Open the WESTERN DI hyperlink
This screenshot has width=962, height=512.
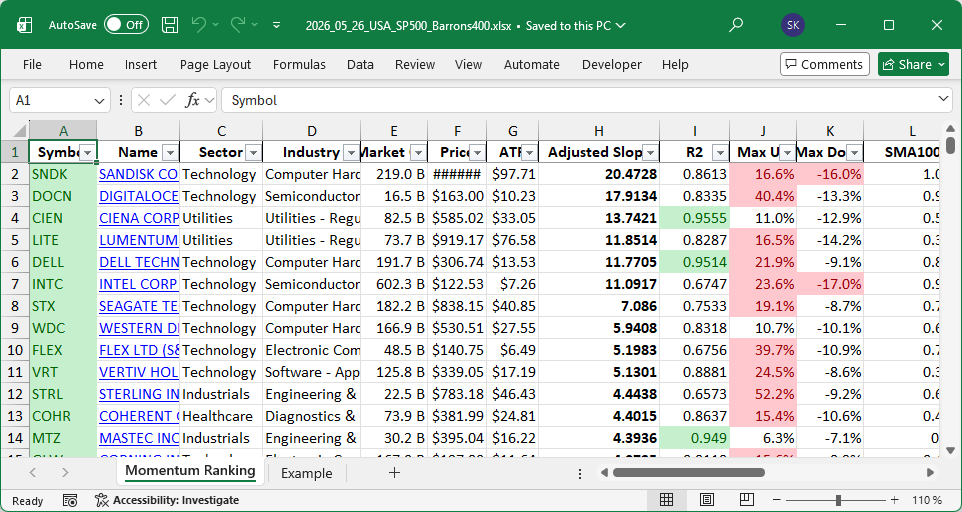pos(139,329)
